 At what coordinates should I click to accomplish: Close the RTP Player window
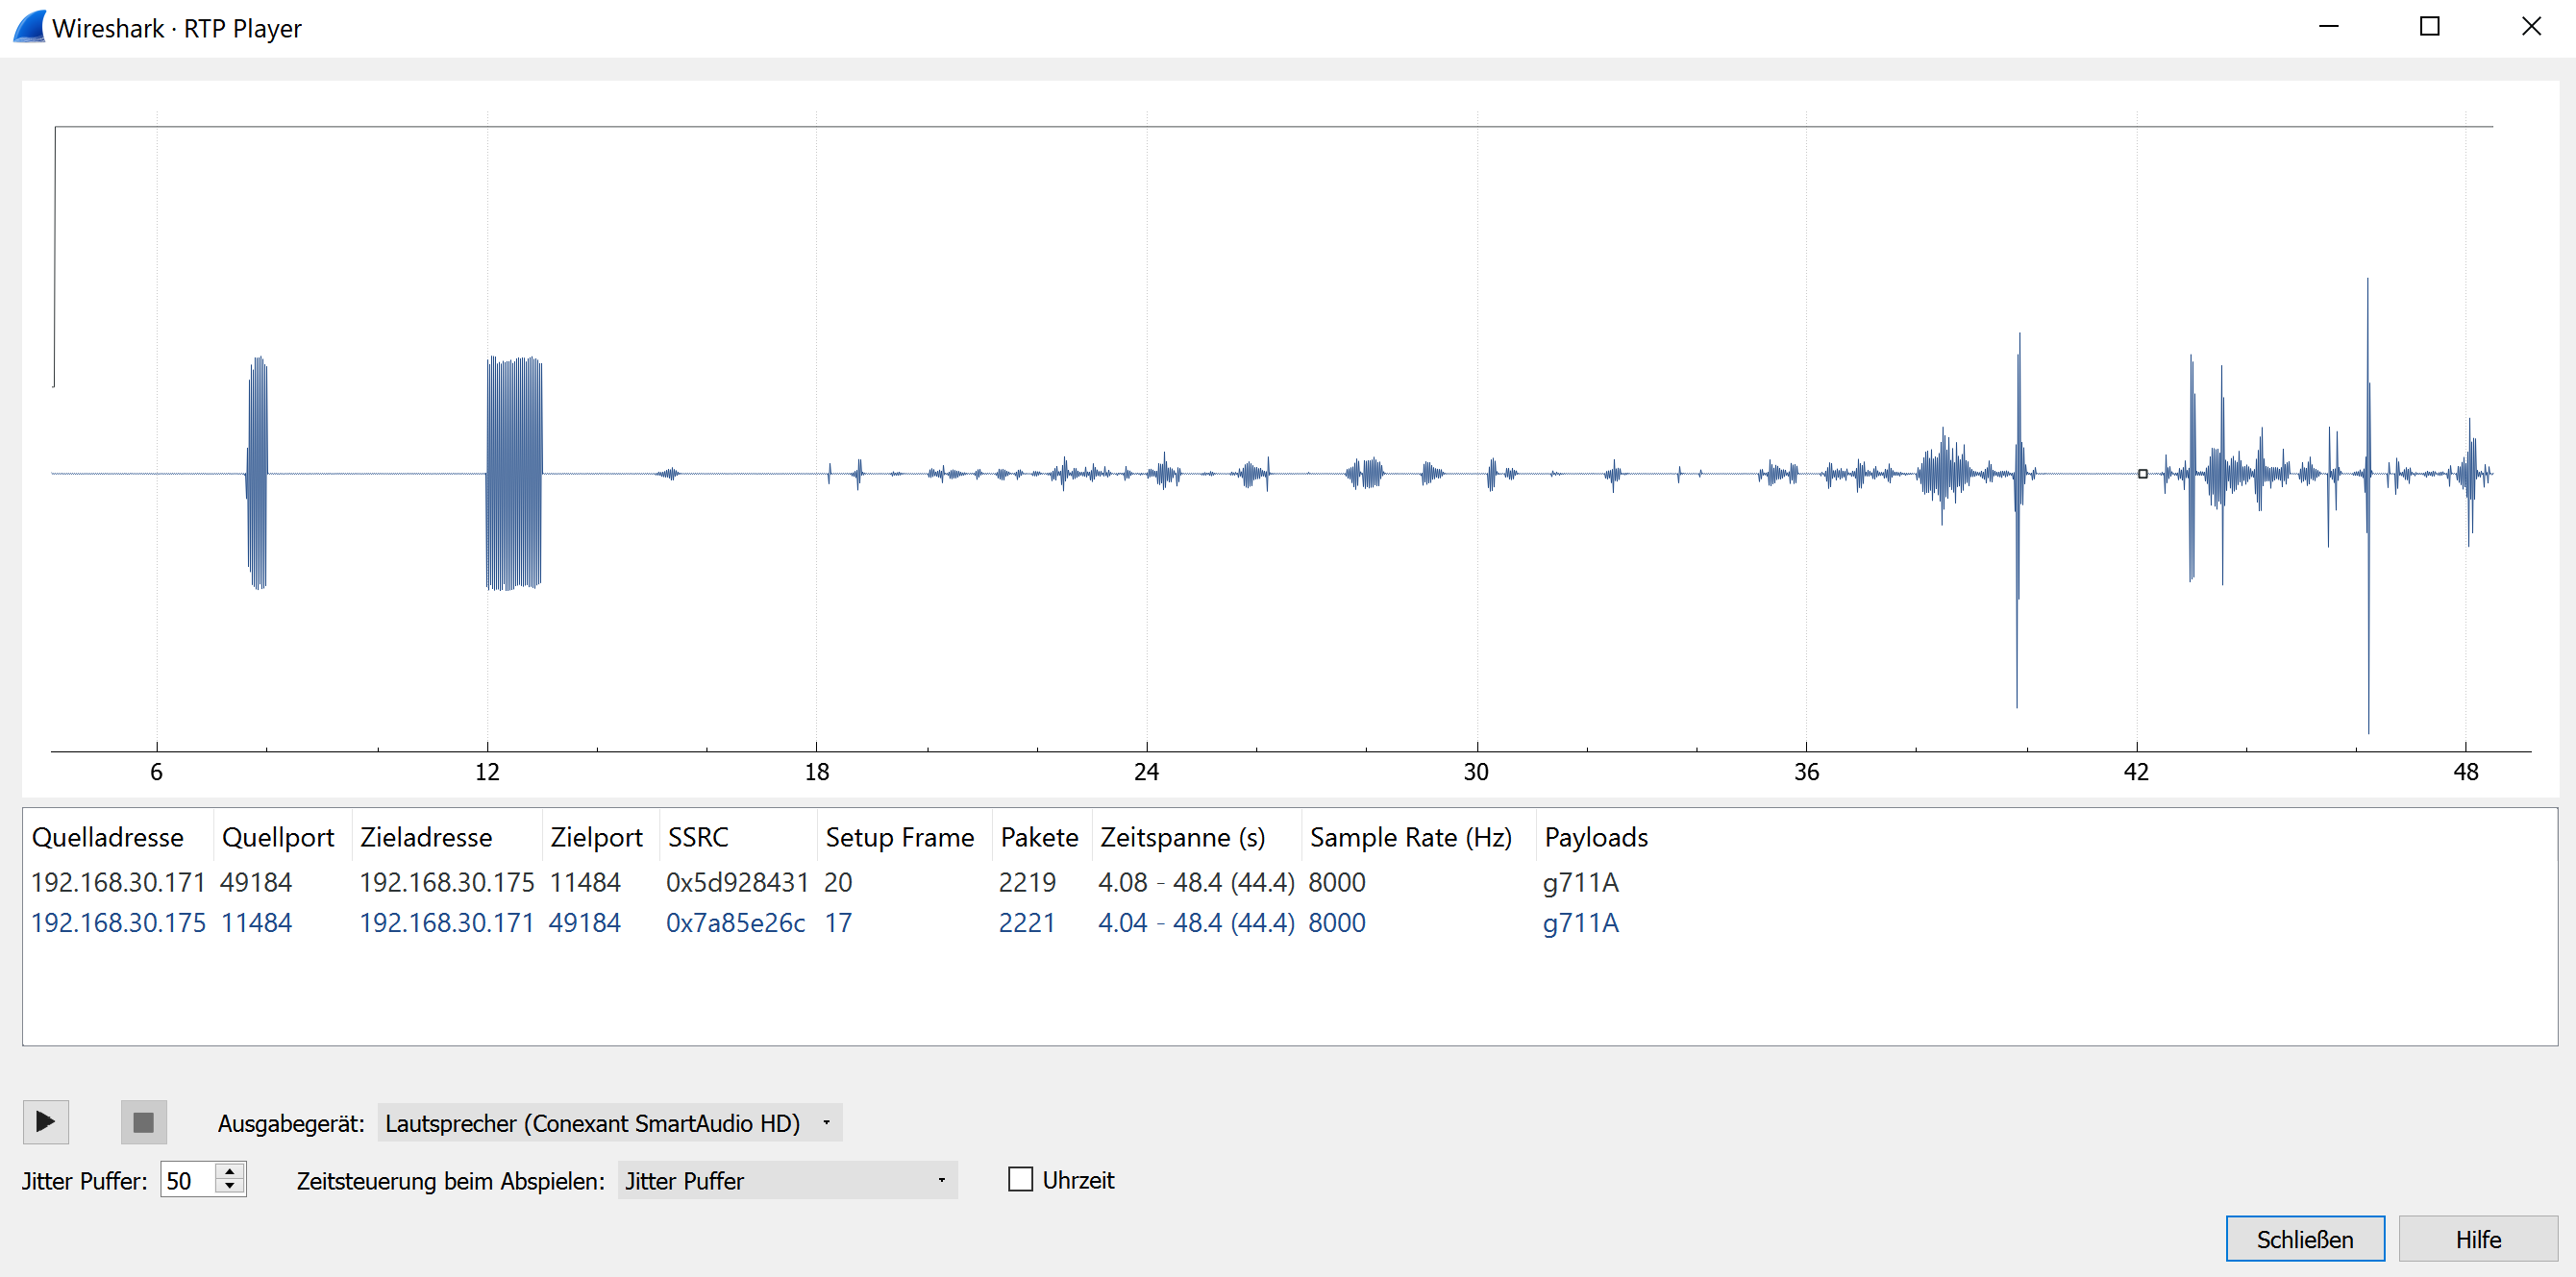tap(2531, 27)
